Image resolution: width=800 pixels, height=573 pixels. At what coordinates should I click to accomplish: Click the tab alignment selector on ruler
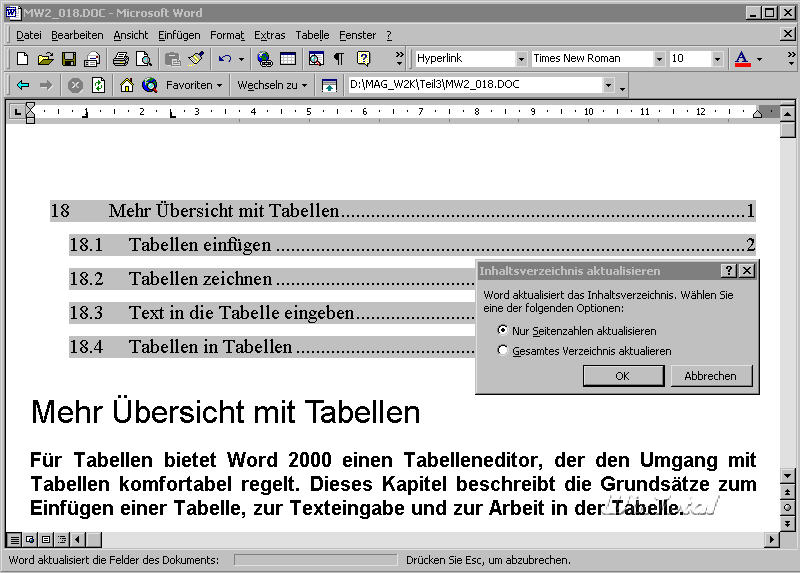[17, 112]
